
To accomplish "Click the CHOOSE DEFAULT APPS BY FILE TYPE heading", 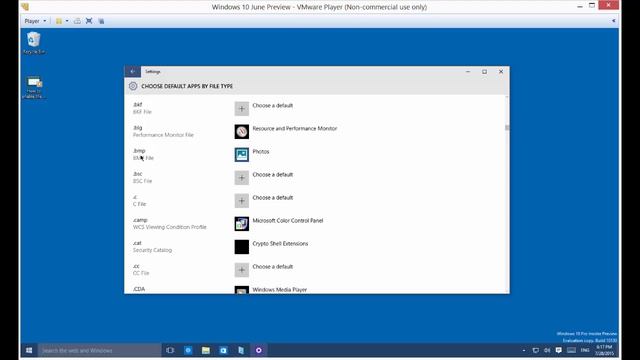I will [x=187, y=86].
